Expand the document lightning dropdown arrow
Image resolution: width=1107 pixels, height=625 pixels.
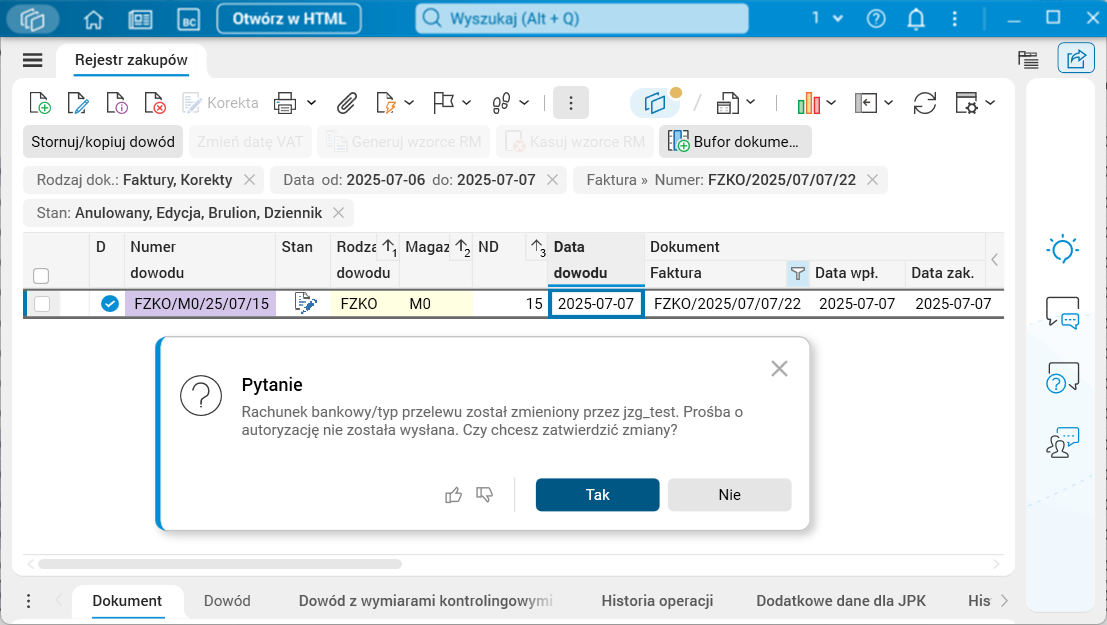point(409,103)
